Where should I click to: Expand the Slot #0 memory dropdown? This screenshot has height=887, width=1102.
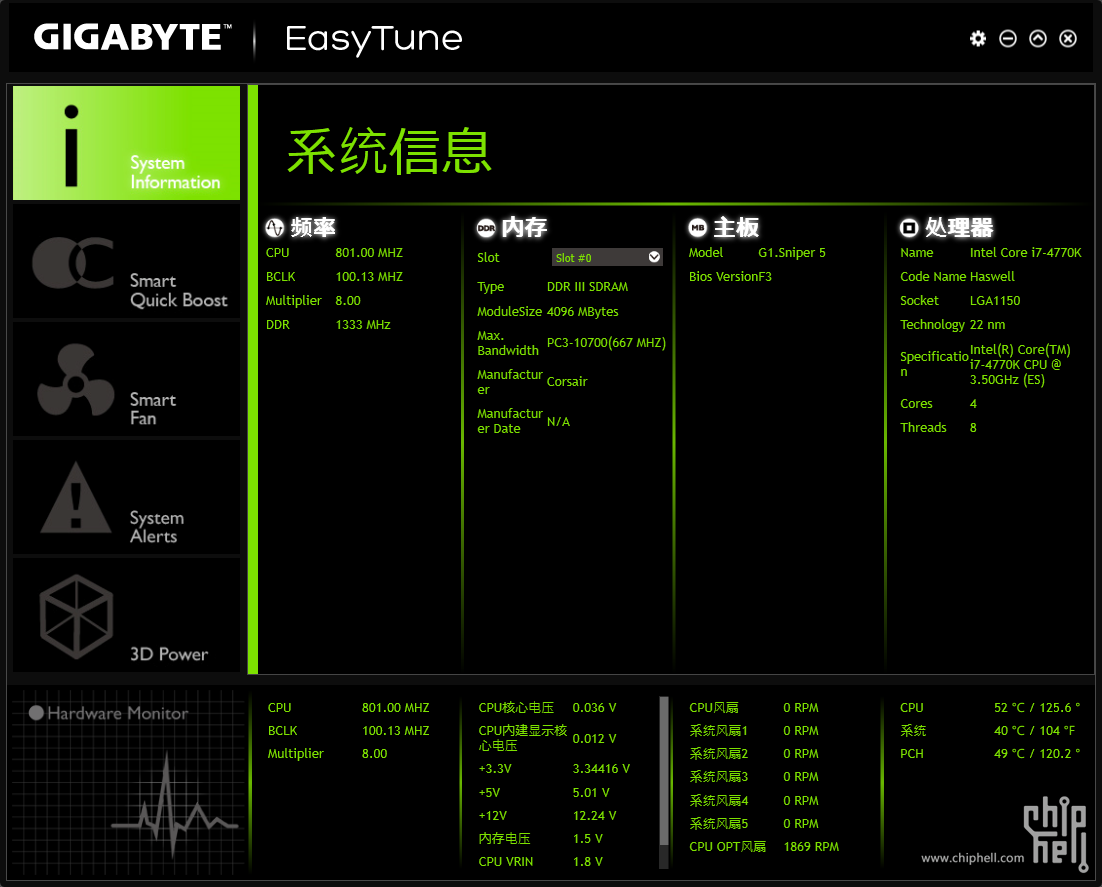coord(607,257)
